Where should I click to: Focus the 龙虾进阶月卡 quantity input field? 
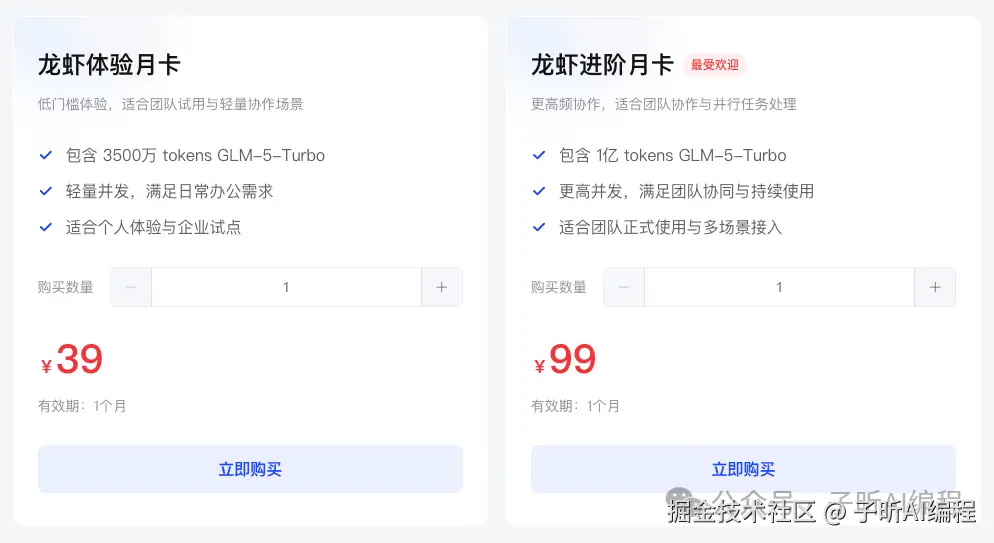click(779, 287)
